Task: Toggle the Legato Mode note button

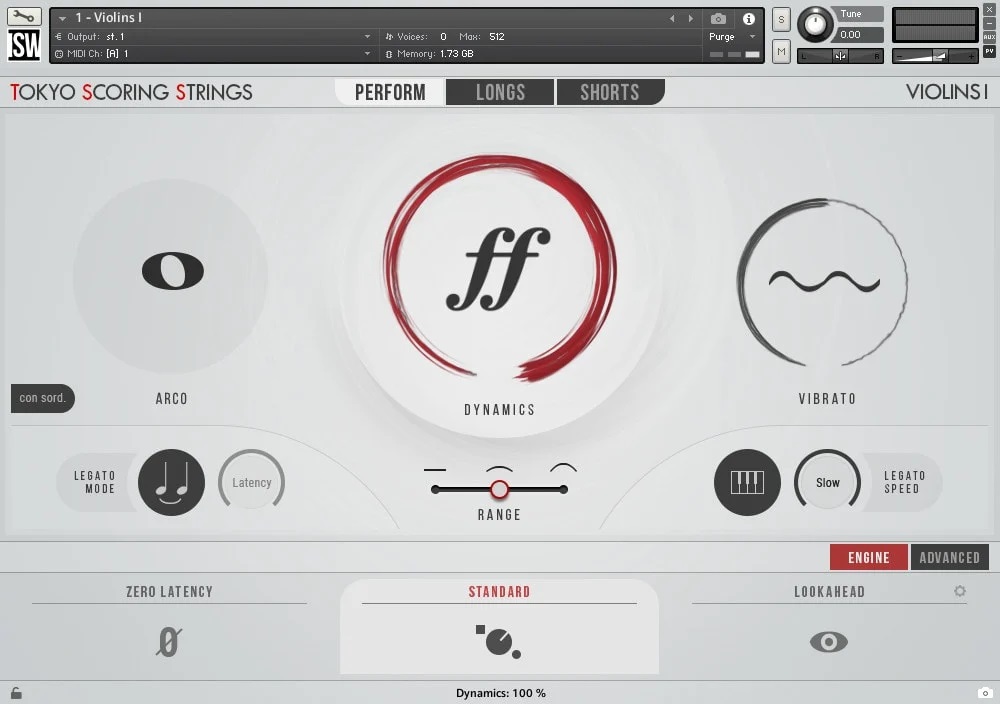Action: pos(171,482)
